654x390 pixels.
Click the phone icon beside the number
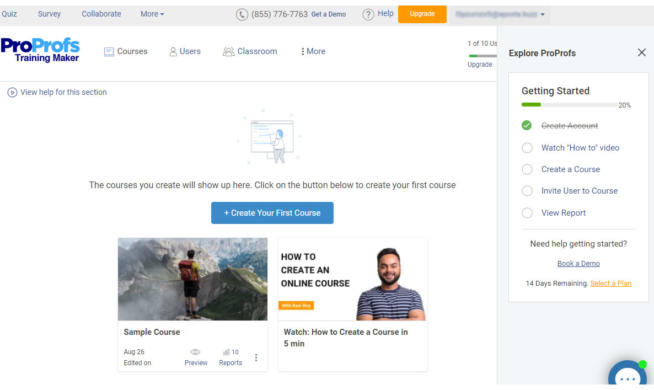coord(242,15)
